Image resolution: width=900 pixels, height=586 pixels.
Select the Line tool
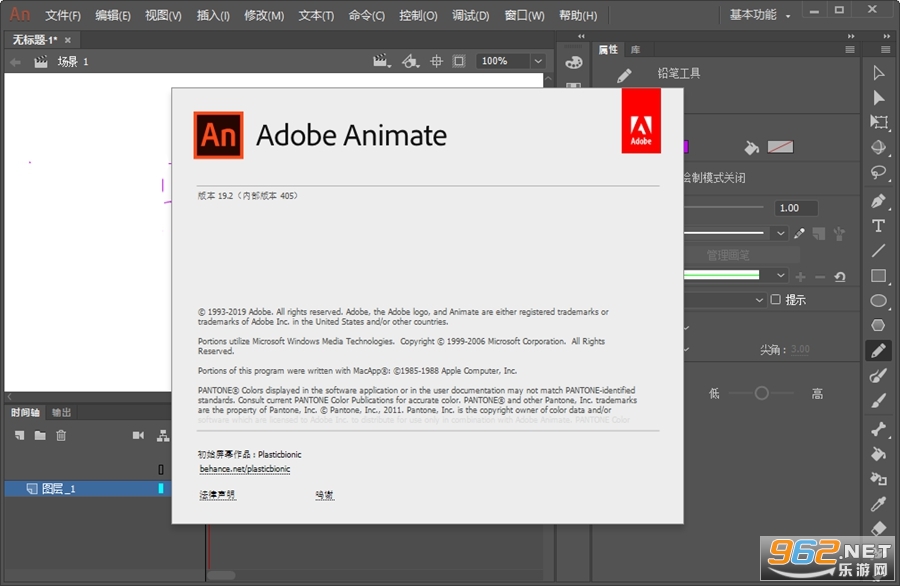click(878, 250)
